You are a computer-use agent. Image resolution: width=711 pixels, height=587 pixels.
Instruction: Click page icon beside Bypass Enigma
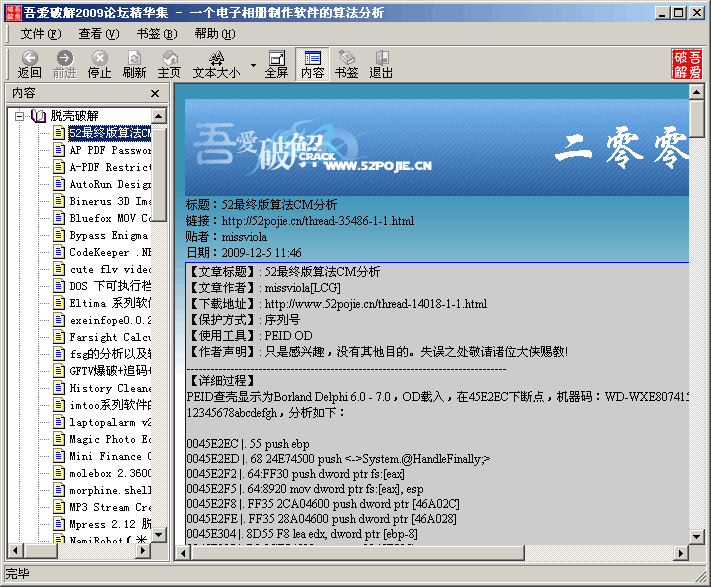point(59,235)
